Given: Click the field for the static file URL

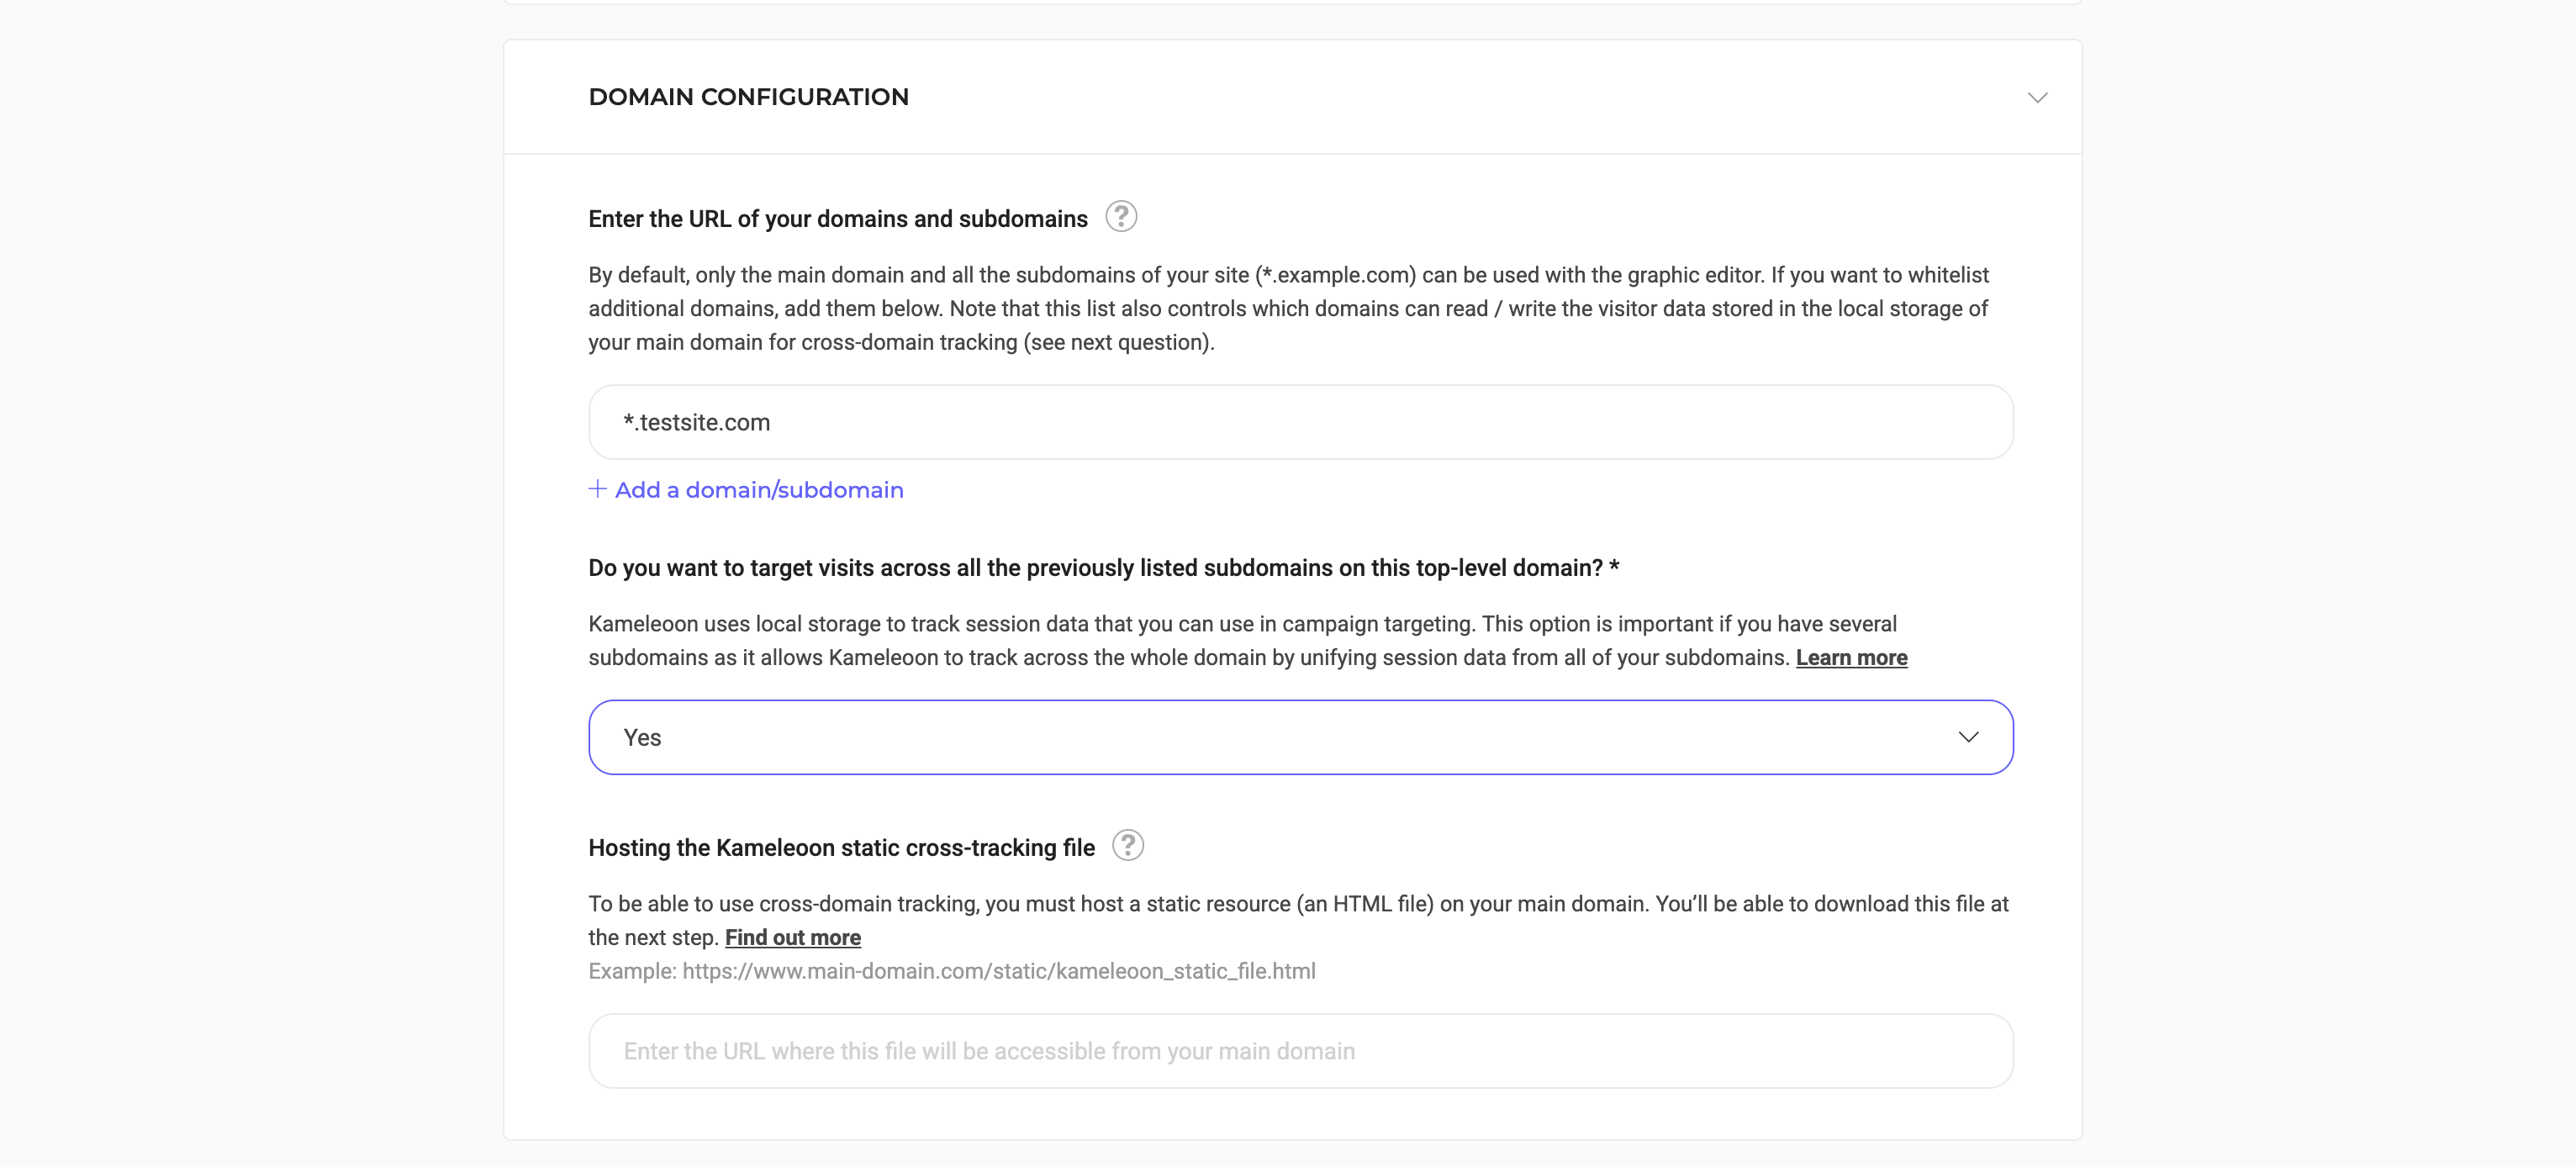Looking at the screenshot, I should (1300, 1050).
